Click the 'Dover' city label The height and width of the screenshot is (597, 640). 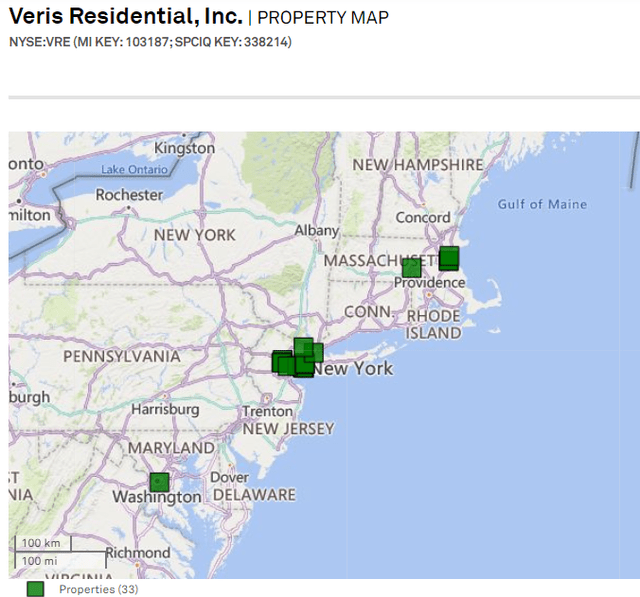[229, 477]
